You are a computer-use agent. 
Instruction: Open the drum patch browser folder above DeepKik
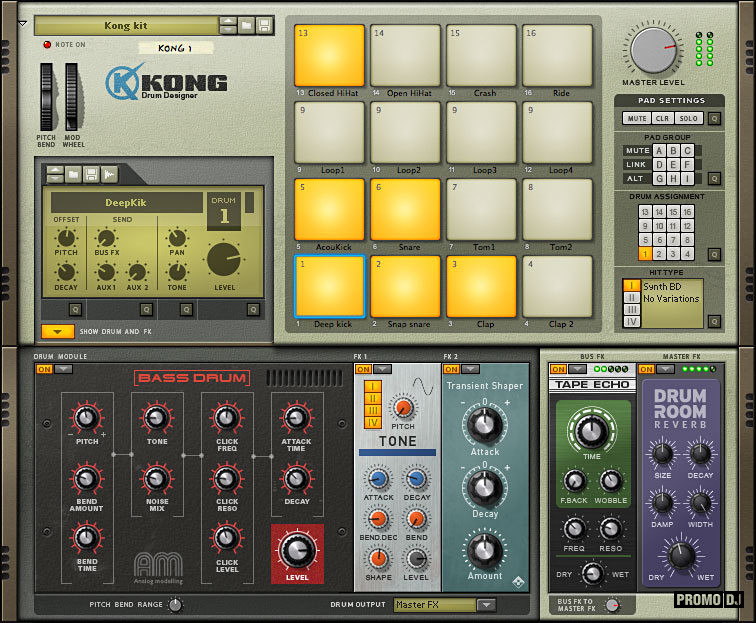(x=73, y=174)
